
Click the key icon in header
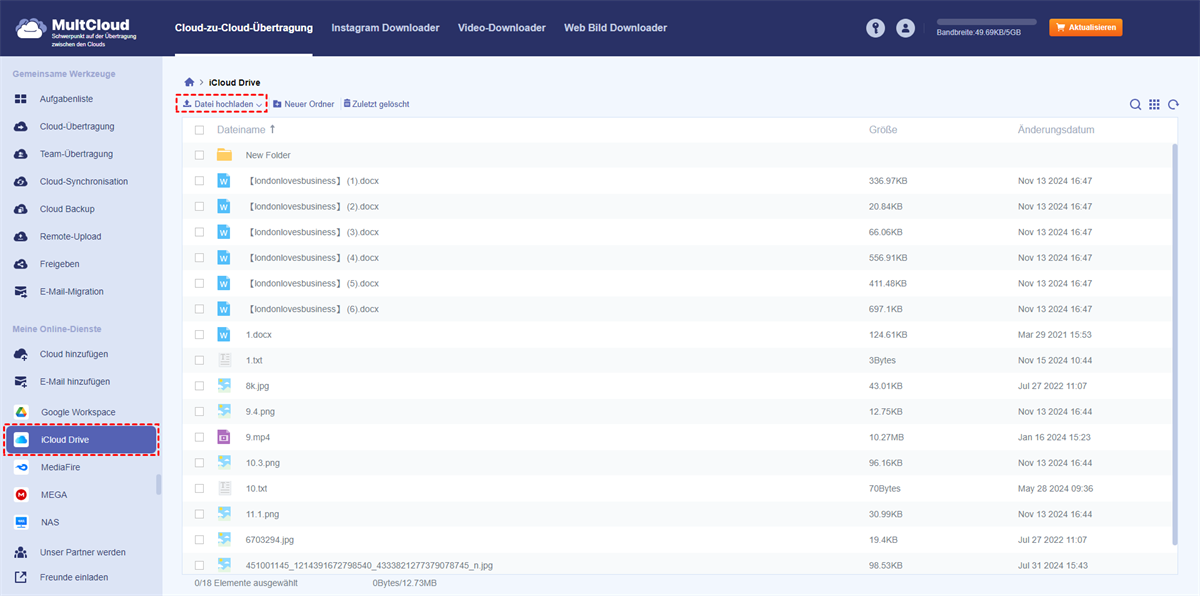pos(876,29)
